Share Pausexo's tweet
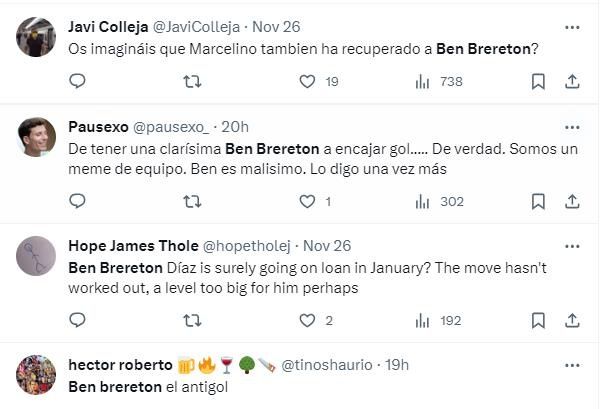Screen dimensions: 611x409 point(572,202)
